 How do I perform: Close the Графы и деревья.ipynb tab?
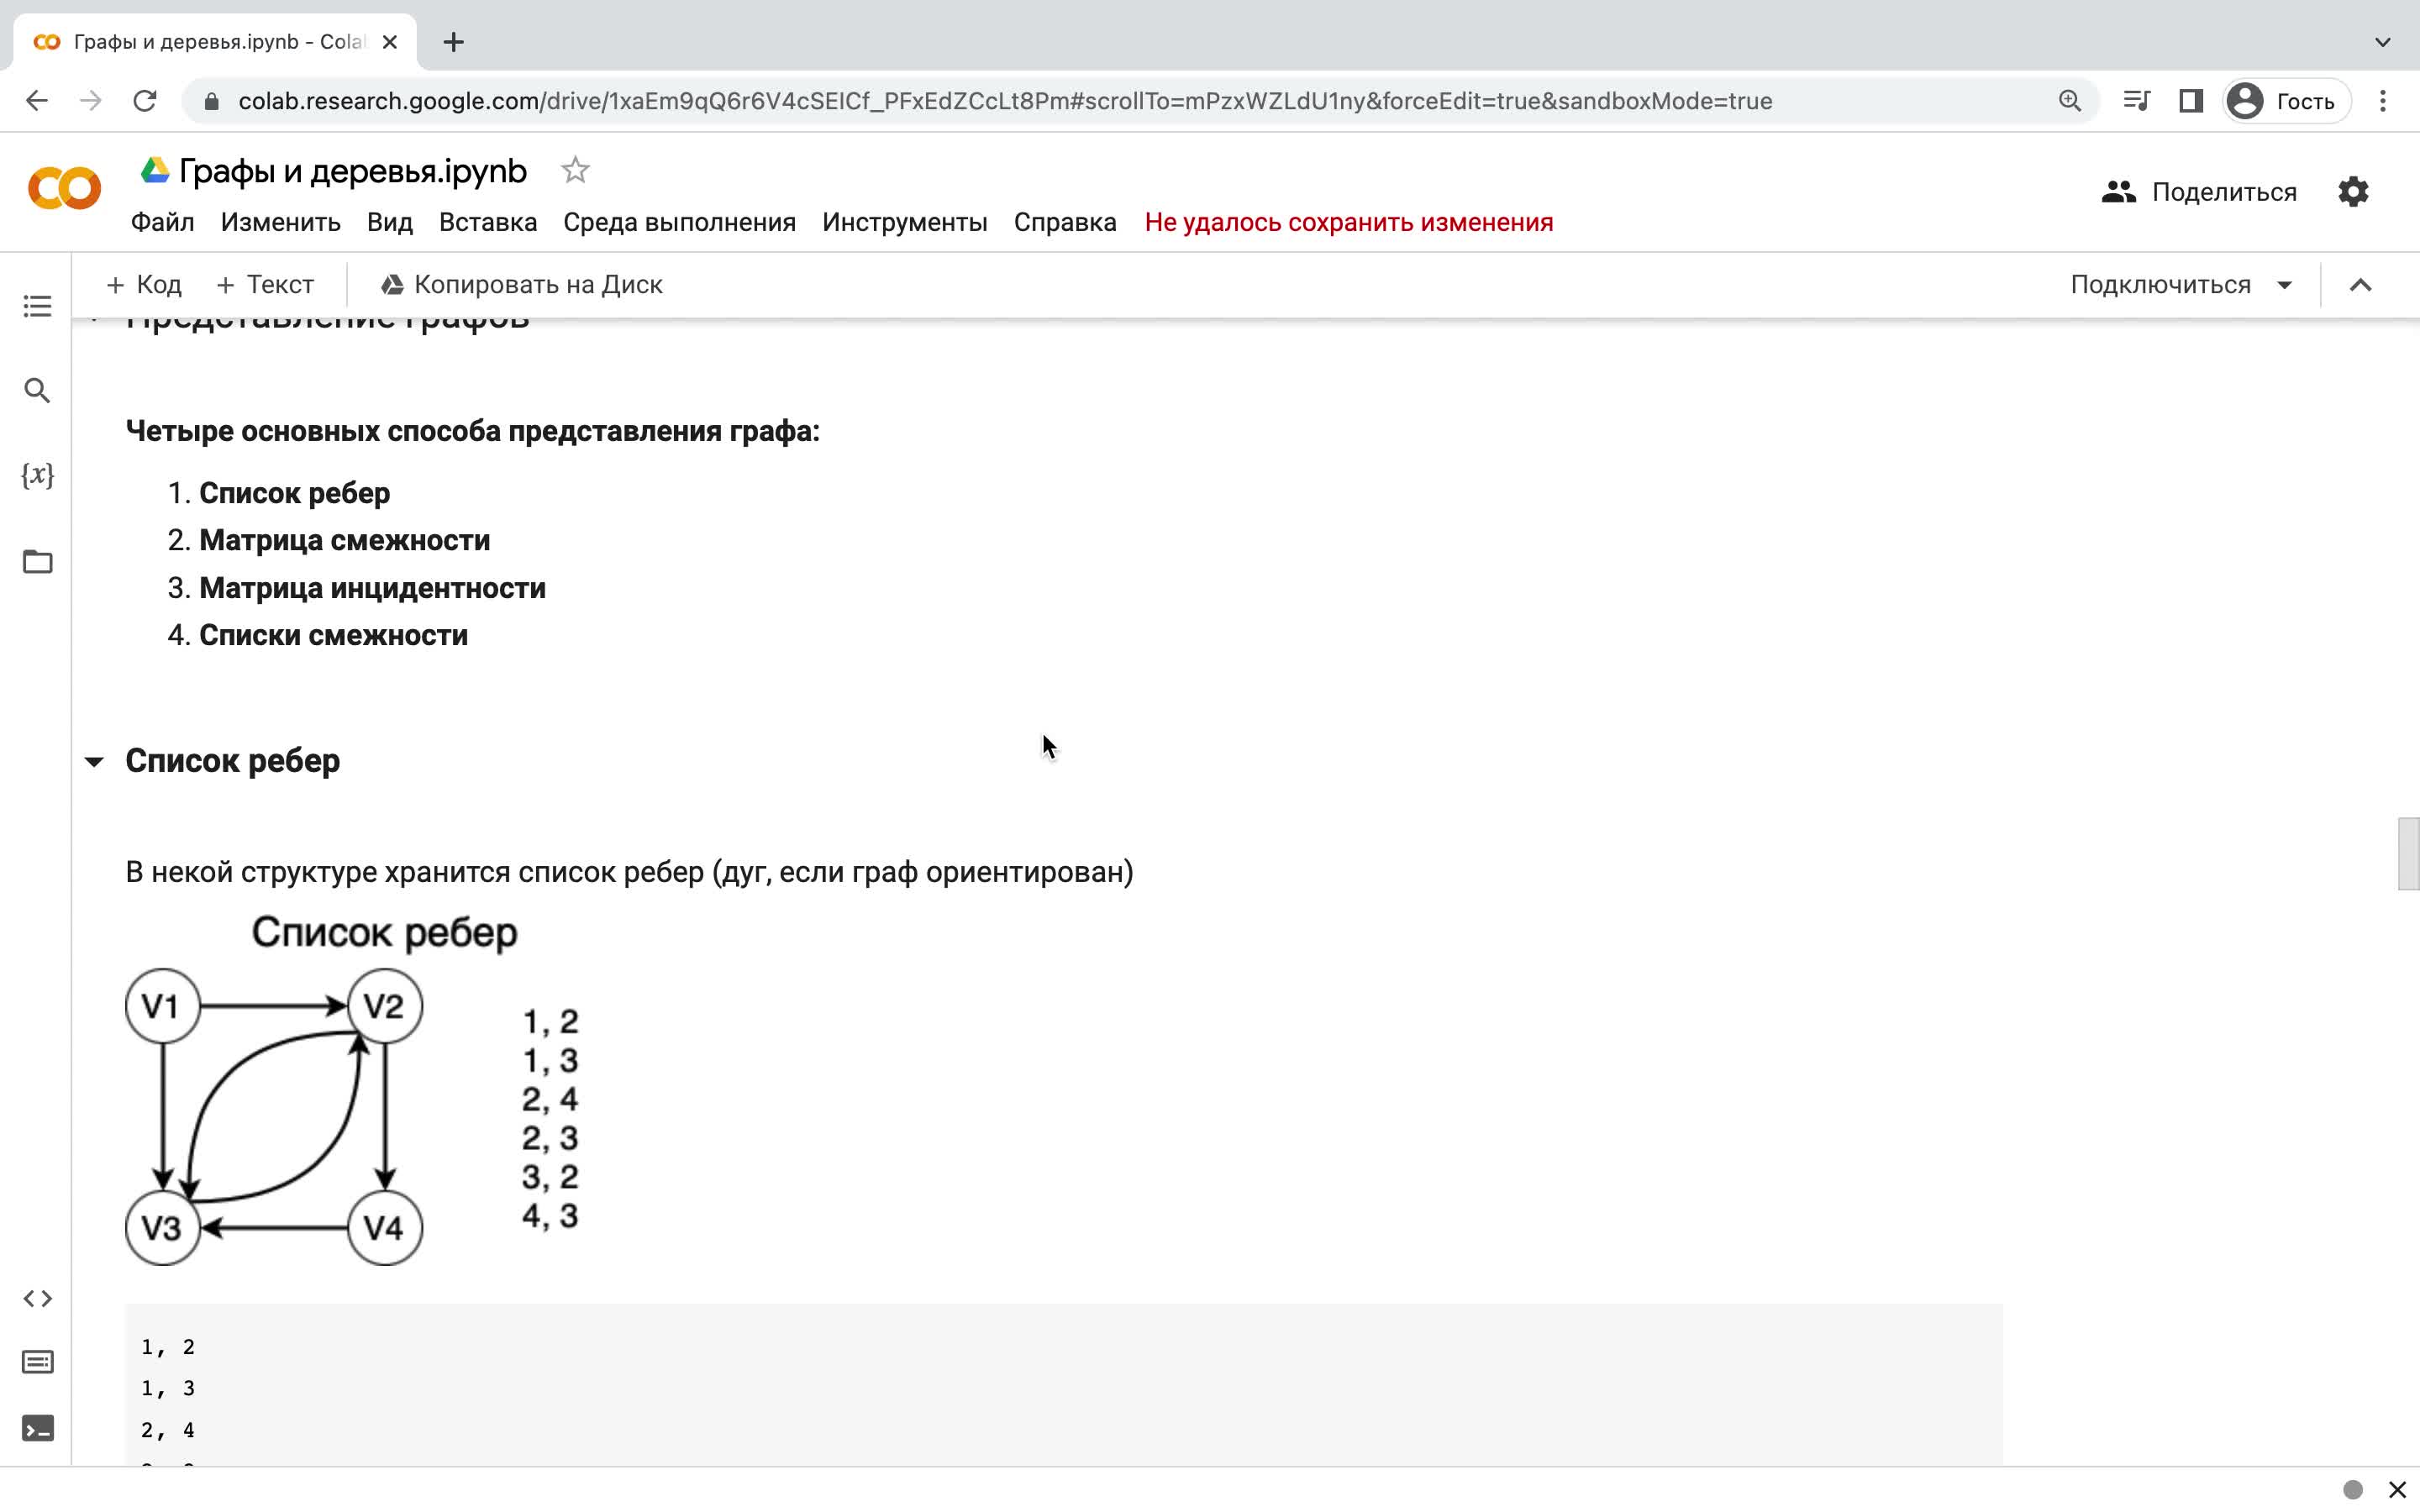(390, 42)
